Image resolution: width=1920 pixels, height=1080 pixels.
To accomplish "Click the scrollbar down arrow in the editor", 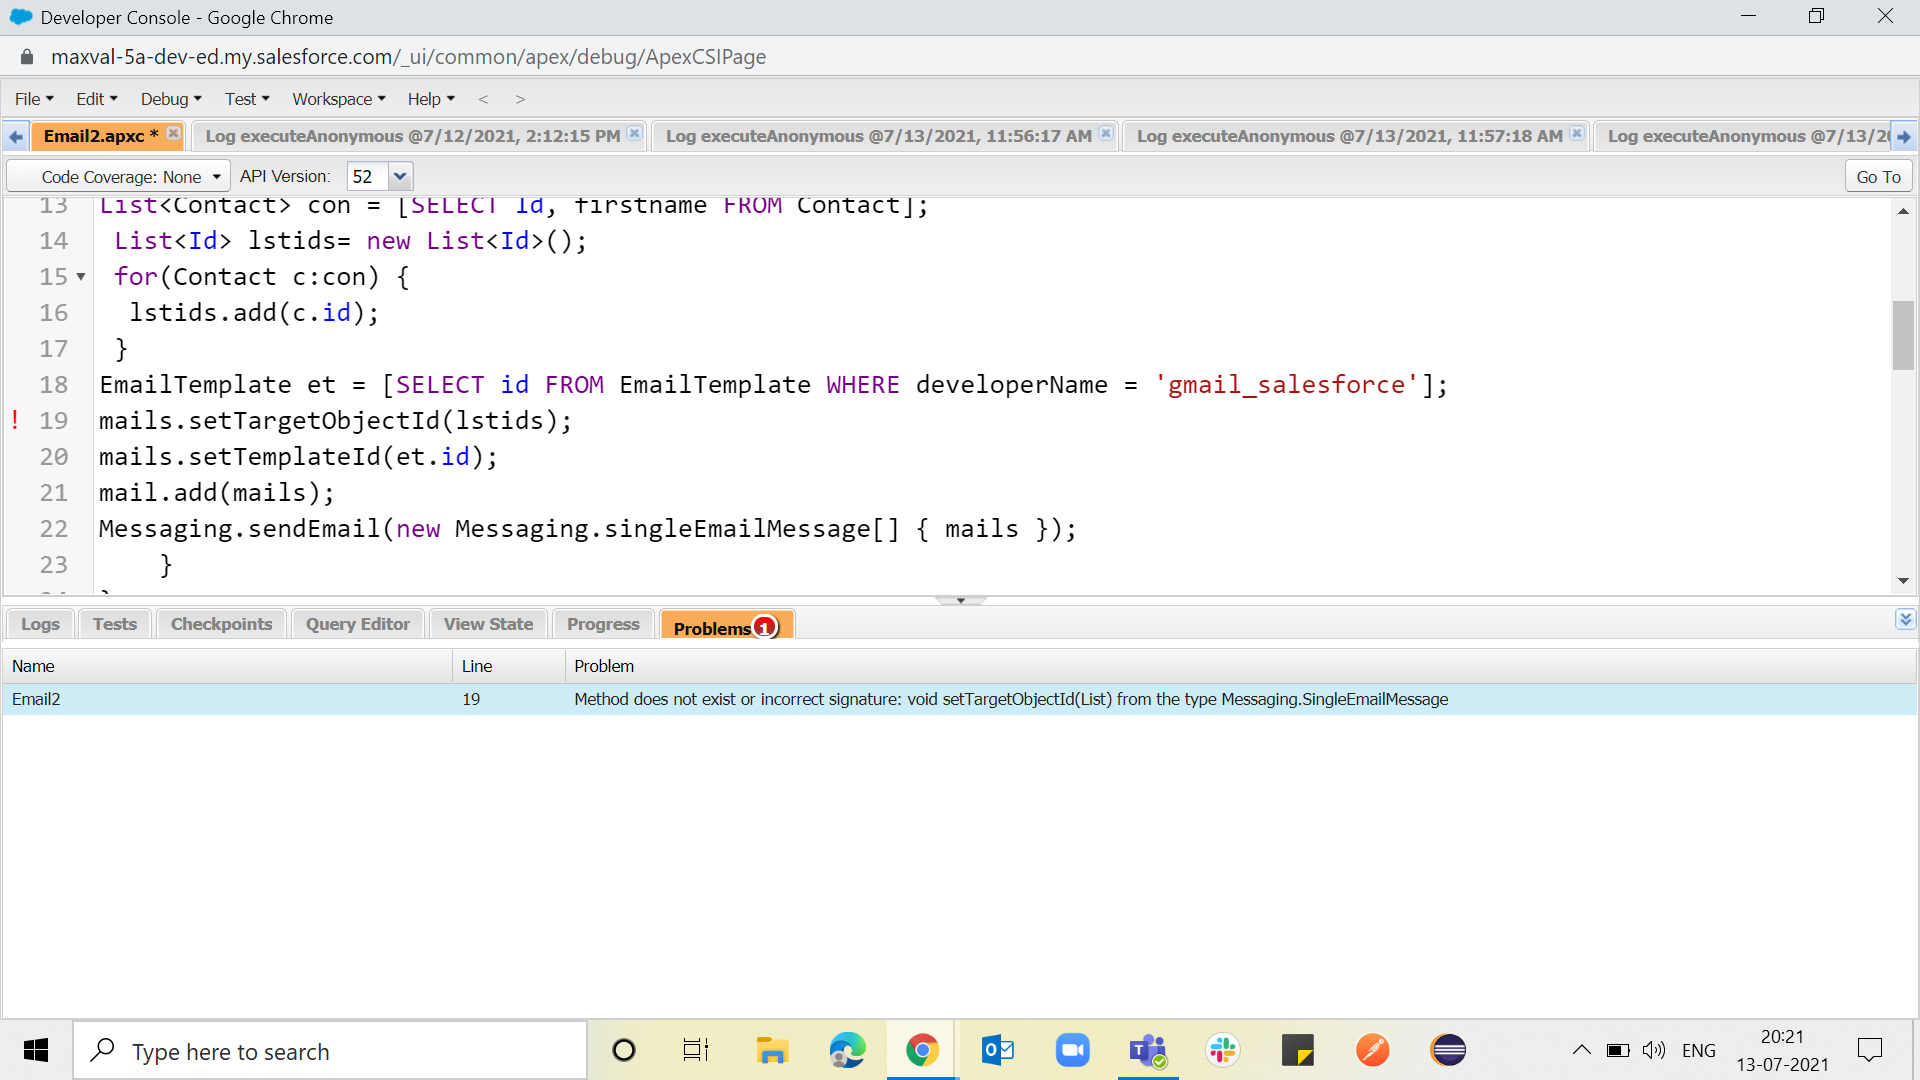I will (x=1904, y=580).
